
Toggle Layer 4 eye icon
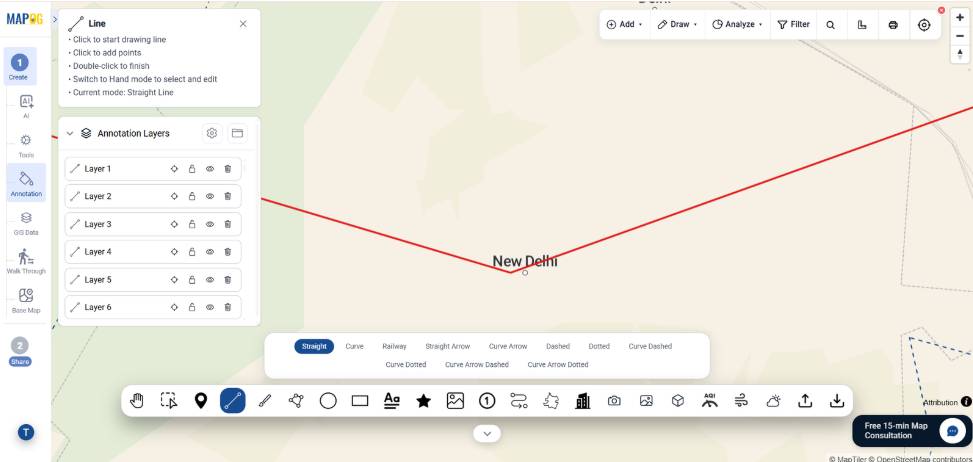coord(210,252)
